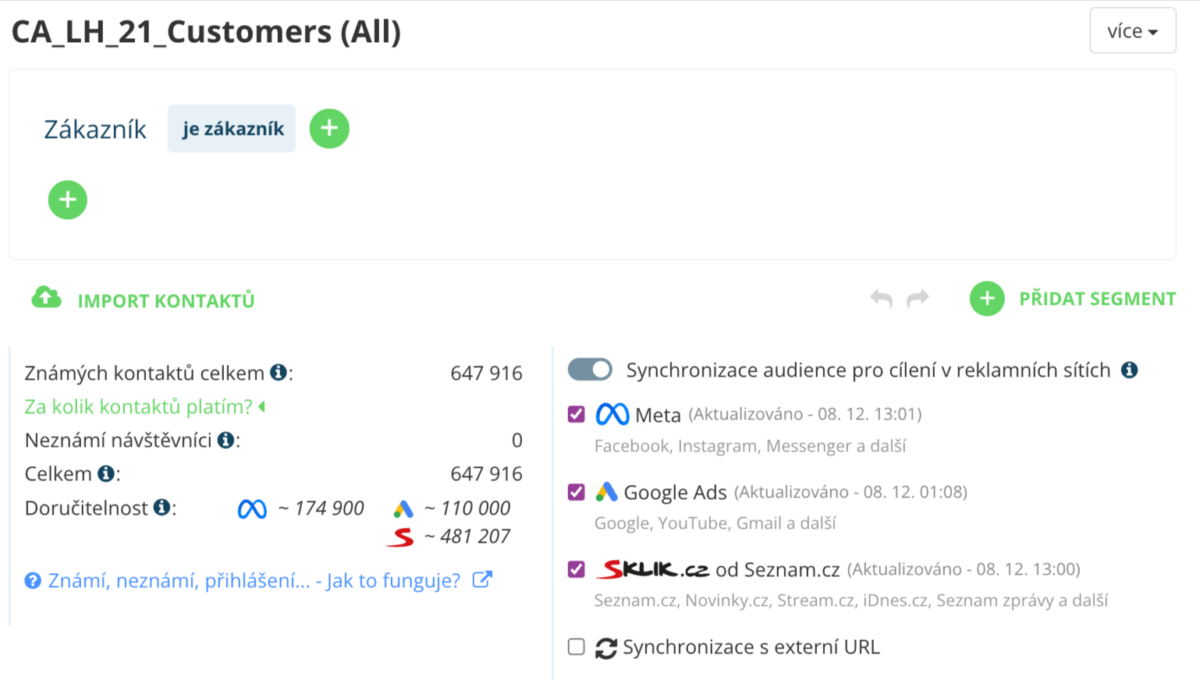Click the redo arrow icon
The height and width of the screenshot is (680, 1200).
(918, 298)
